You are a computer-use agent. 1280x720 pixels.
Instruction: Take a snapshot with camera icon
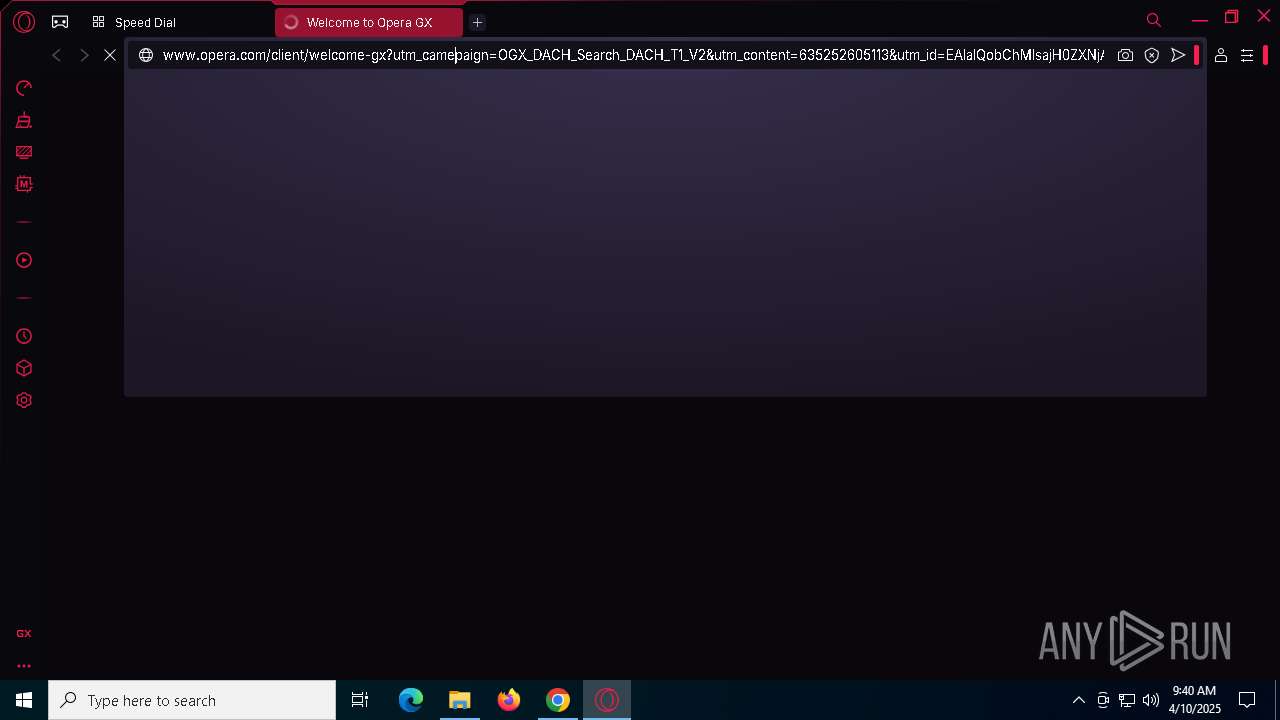[1125, 55]
